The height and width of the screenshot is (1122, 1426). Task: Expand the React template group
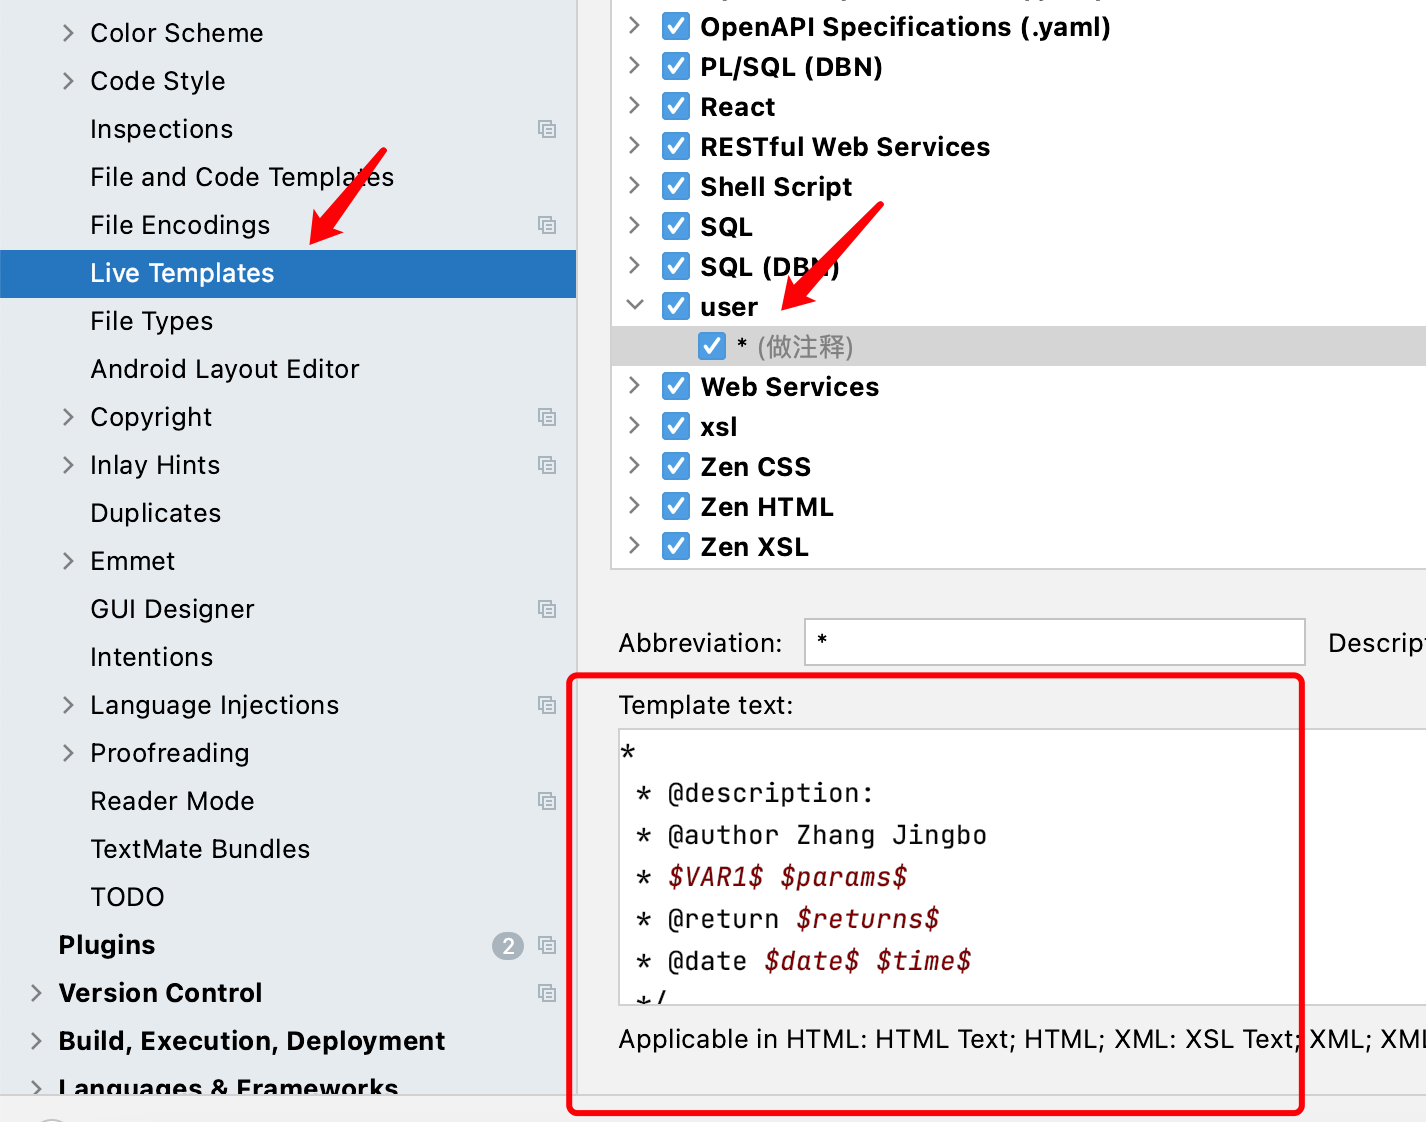(x=634, y=105)
